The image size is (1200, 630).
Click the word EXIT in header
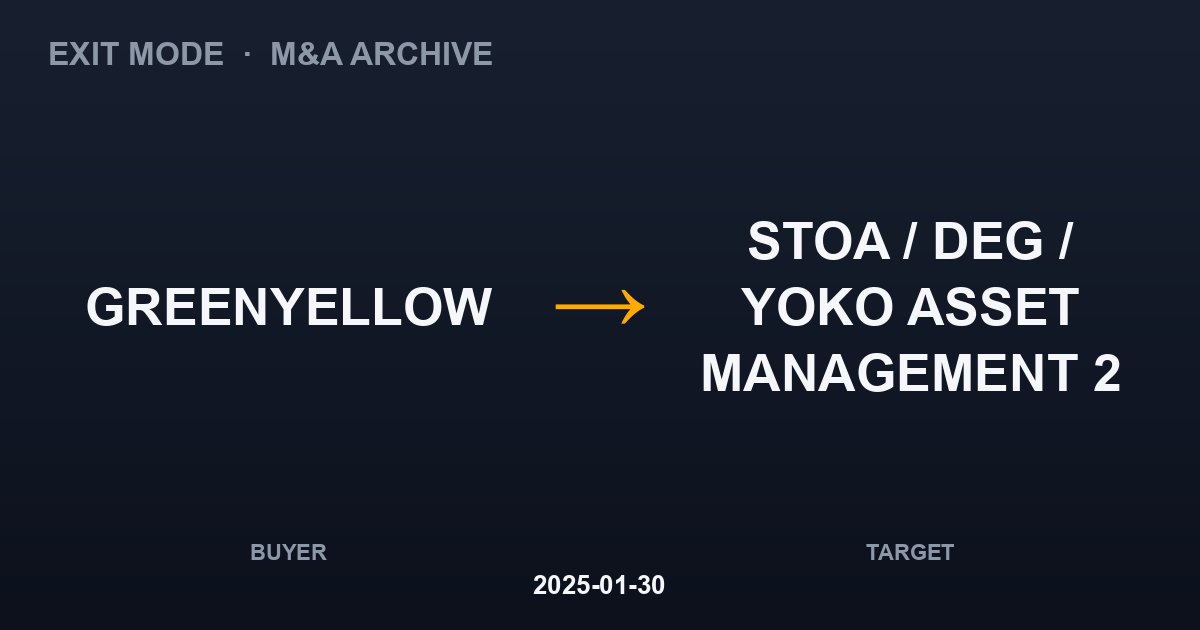[85, 54]
